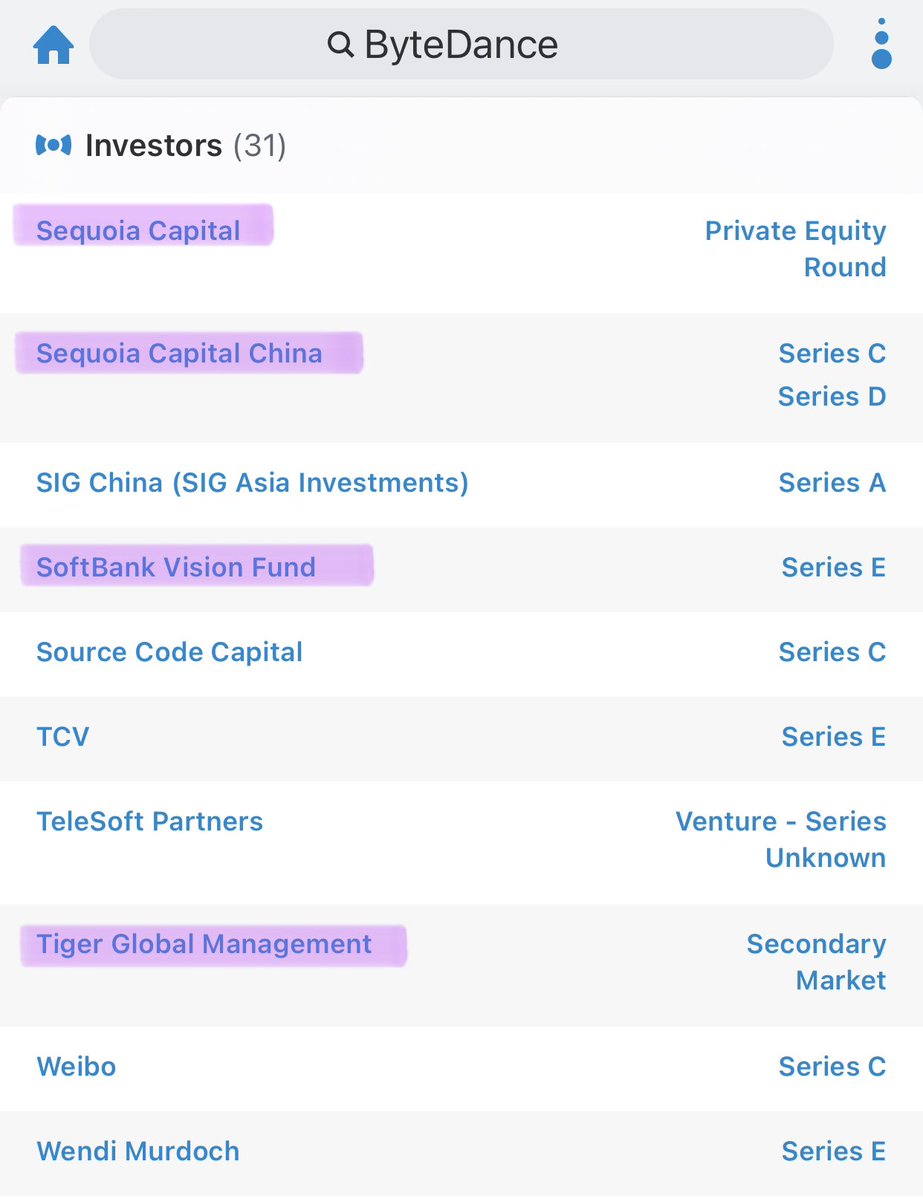Select SIG China (SIG Asia Investments)
The width and height of the screenshot is (923, 1199).
tap(252, 483)
